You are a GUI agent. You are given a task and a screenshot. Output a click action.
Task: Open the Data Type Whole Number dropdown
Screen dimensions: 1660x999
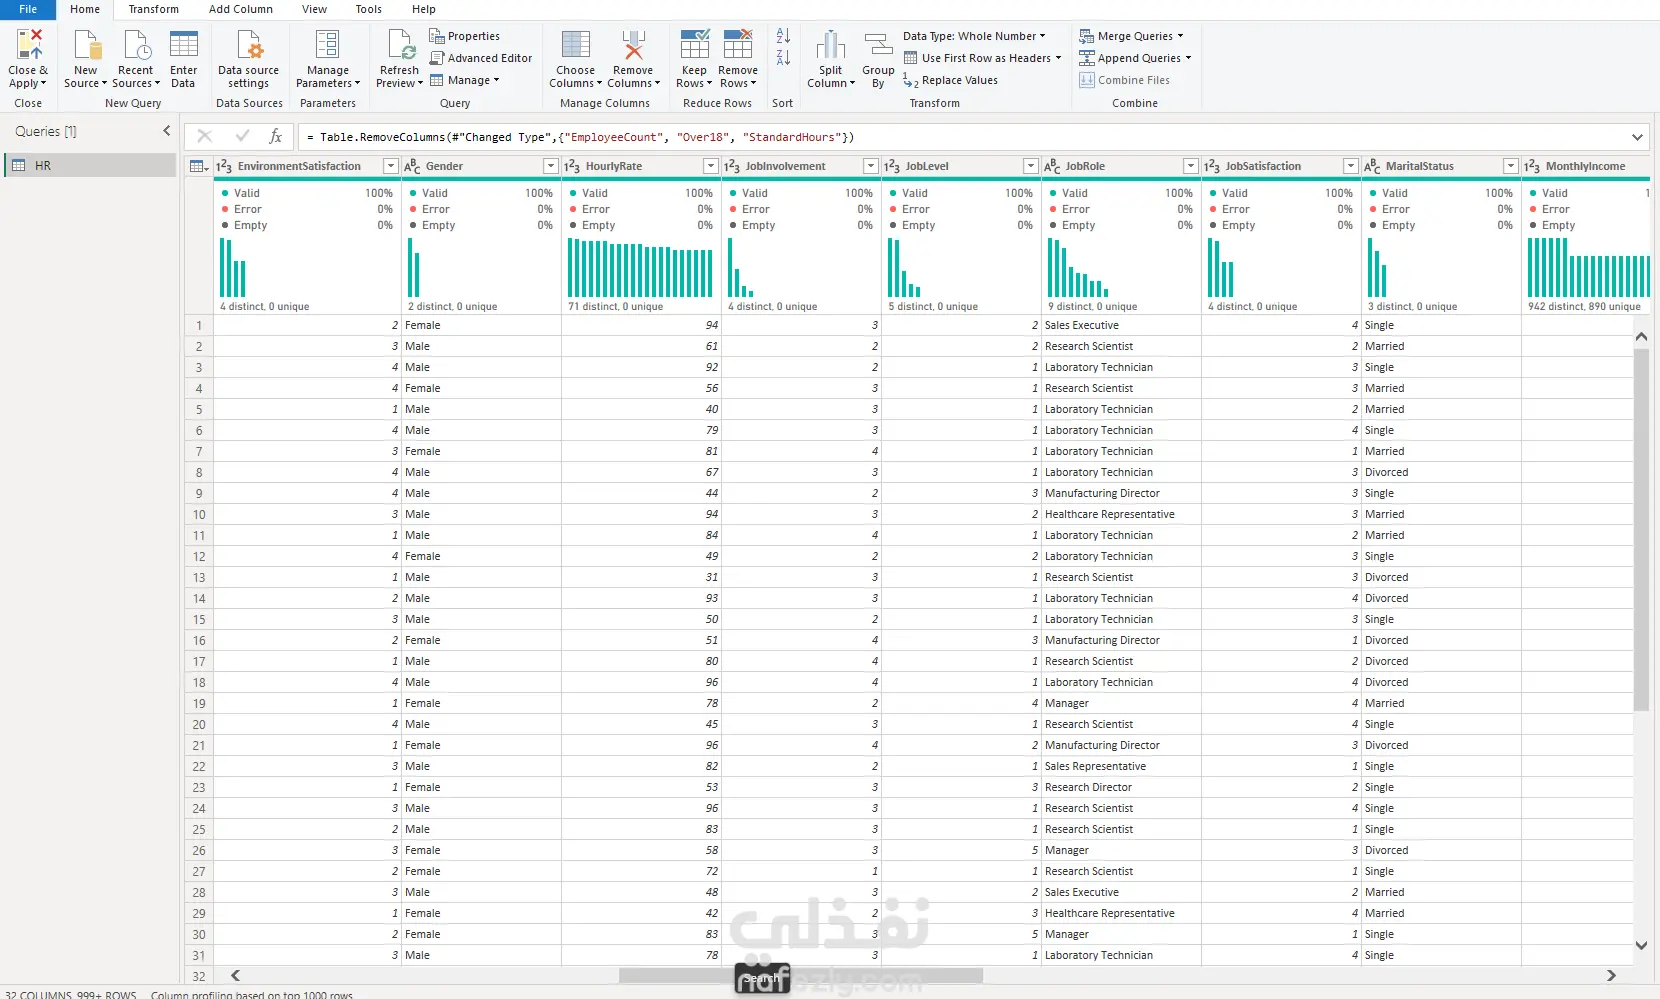pyautogui.click(x=974, y=36)
